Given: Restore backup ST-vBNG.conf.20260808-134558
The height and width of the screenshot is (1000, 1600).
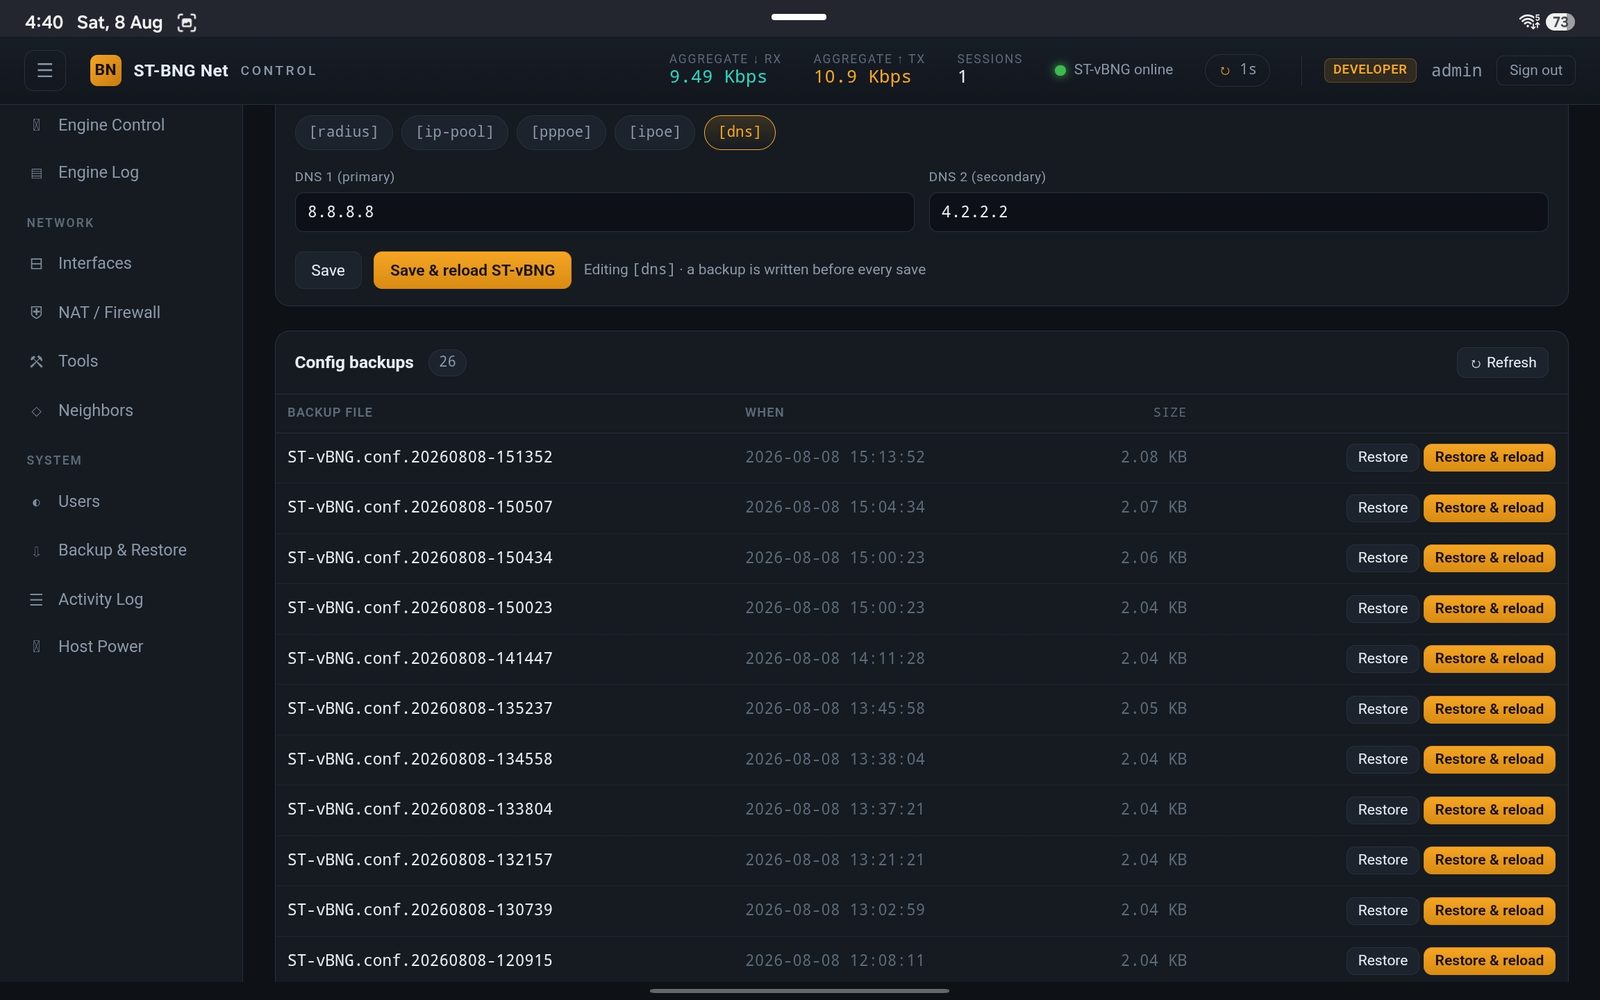Looking at the screenshot, I should [1382, 760].
